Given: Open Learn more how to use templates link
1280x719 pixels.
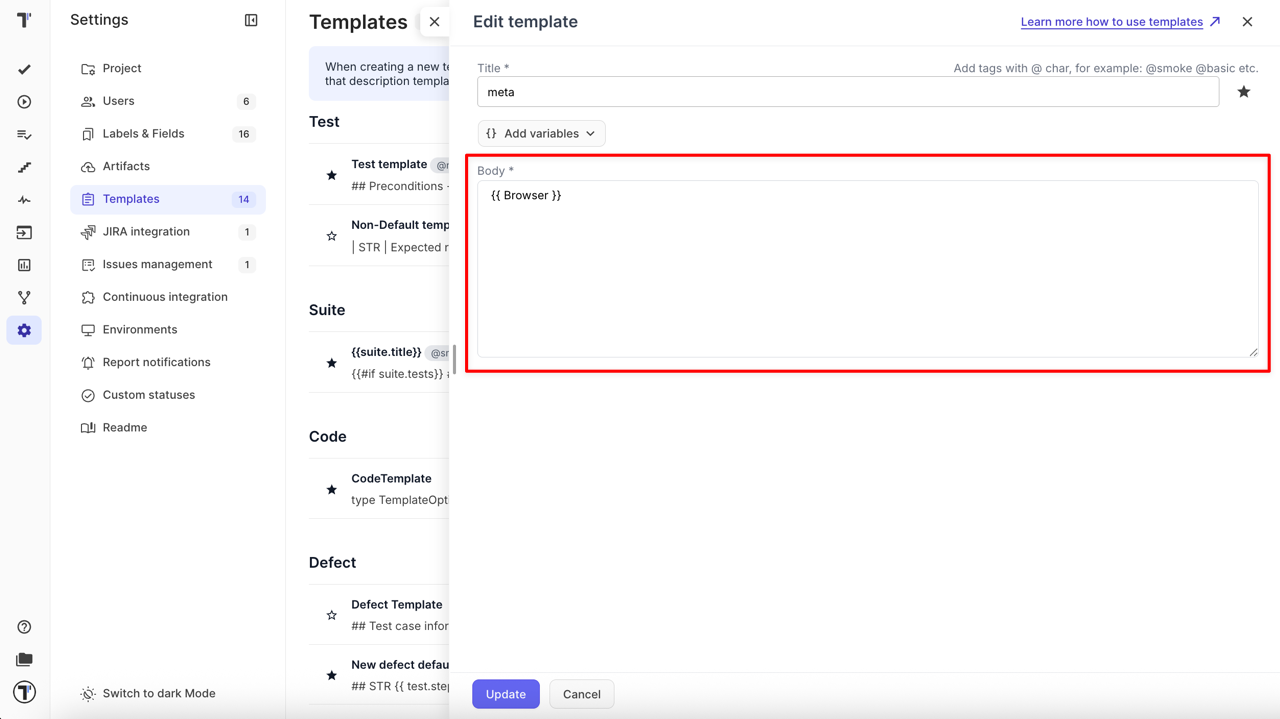Looking at the screenshot, I should point(1111,22).
